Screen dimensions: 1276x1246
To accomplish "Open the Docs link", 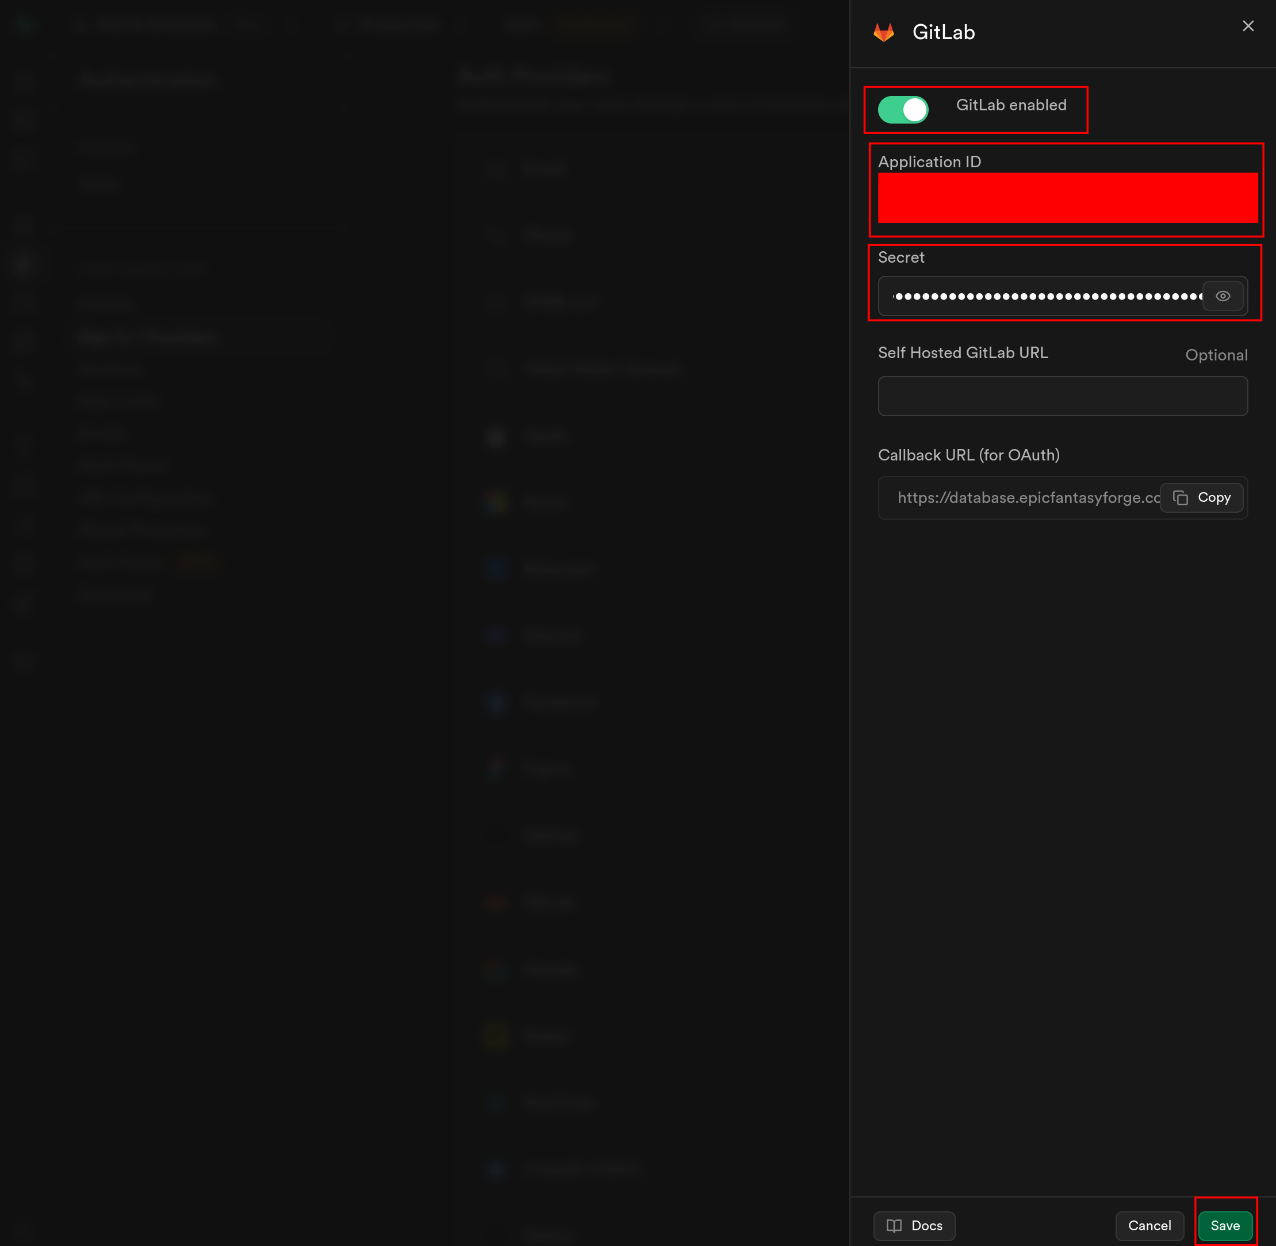I will (915, 1226).
